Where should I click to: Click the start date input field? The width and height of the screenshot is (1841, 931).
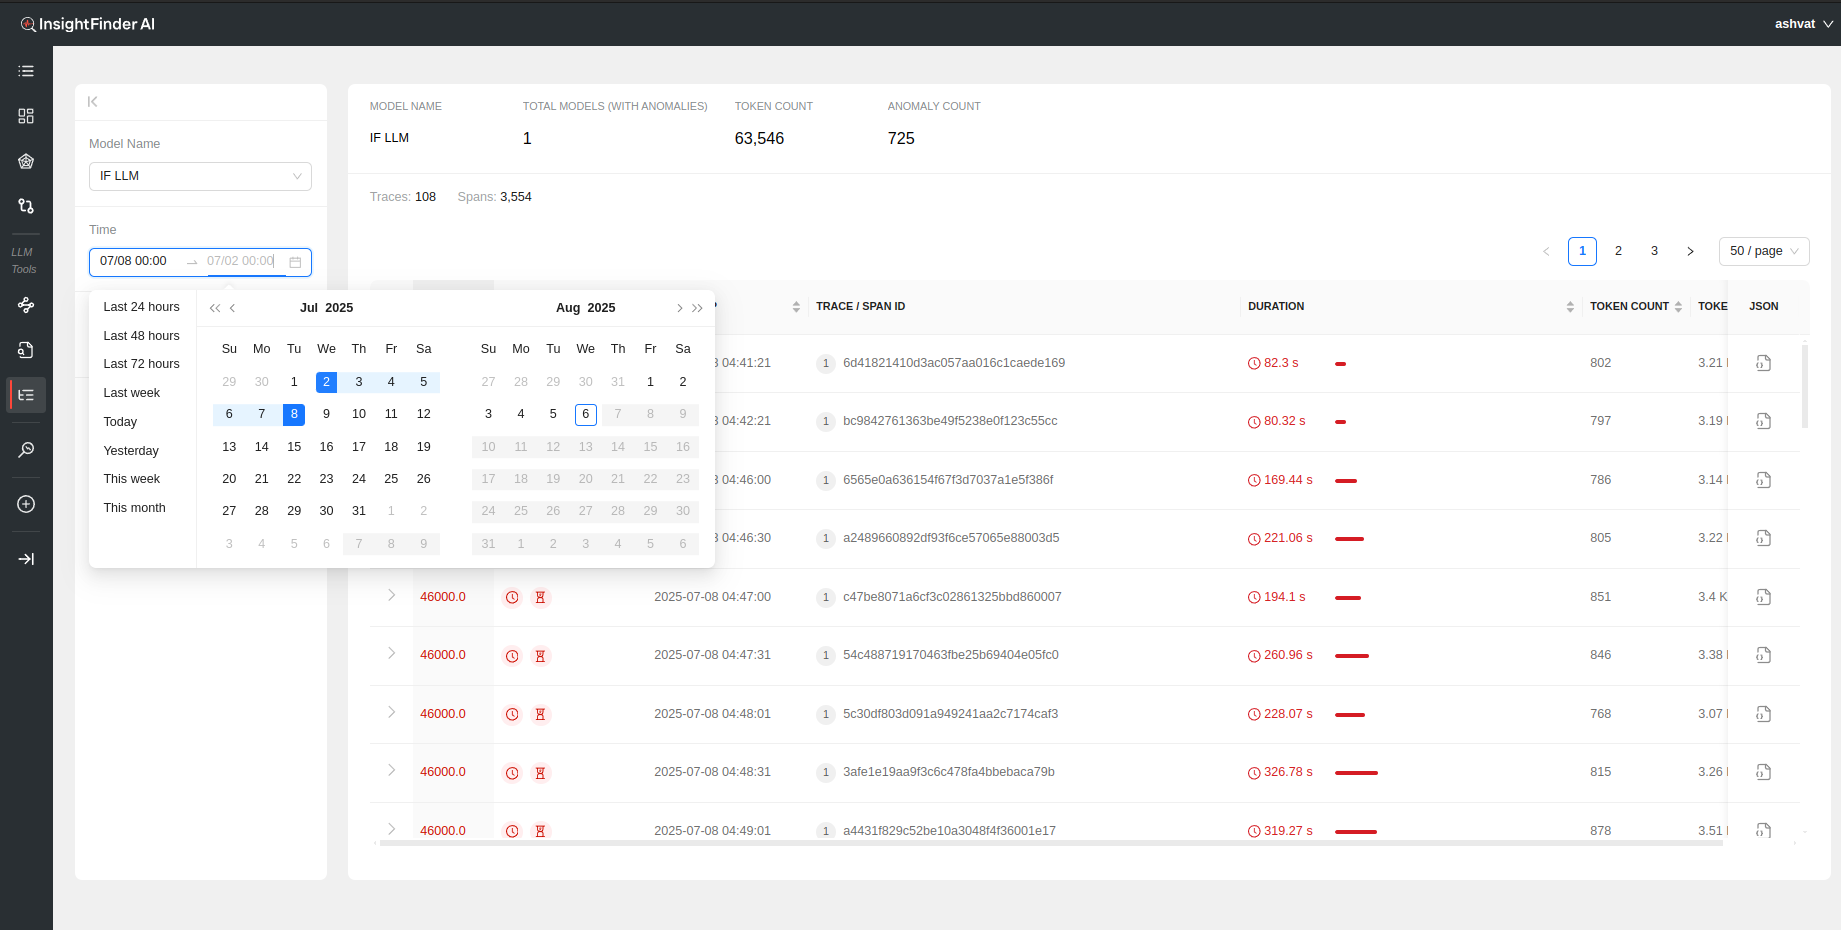click(x=138, y=262)
